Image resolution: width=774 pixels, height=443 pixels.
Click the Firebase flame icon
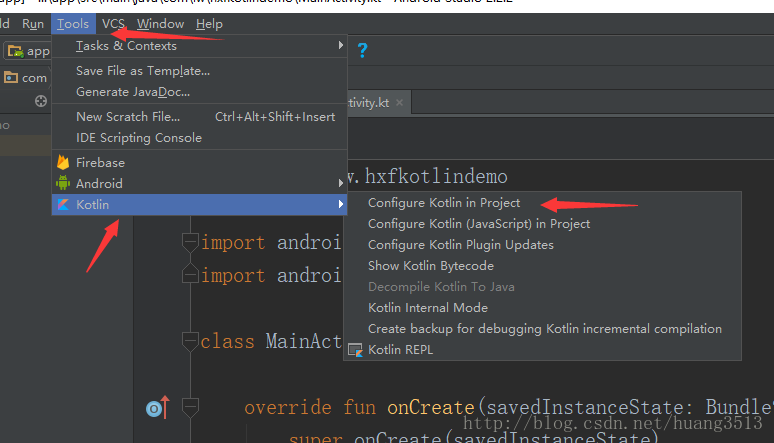[63, 162]
